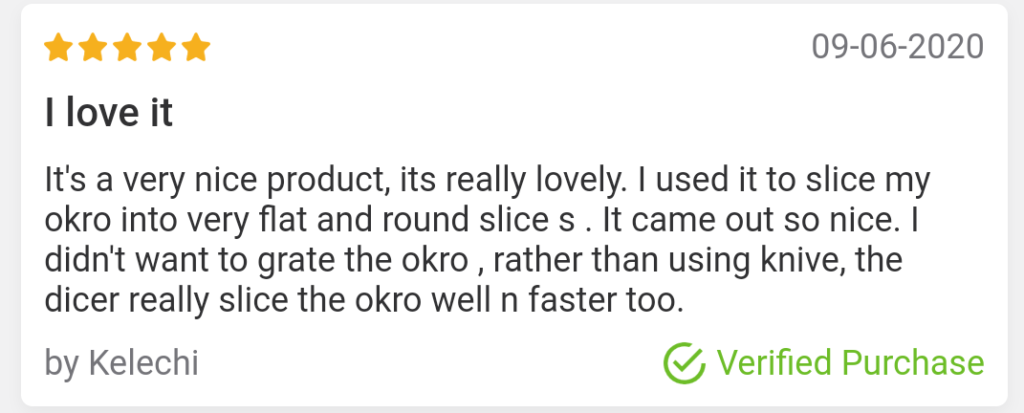Click the first gold rating star
Image resolution: width=1024 pixels, height=413 pixels.
58,47
